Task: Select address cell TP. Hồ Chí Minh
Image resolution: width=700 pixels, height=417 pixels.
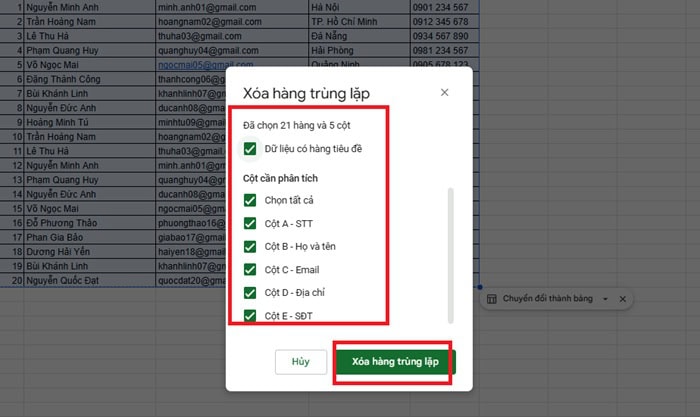Action: pyautogui.click(x=359, y=21)
